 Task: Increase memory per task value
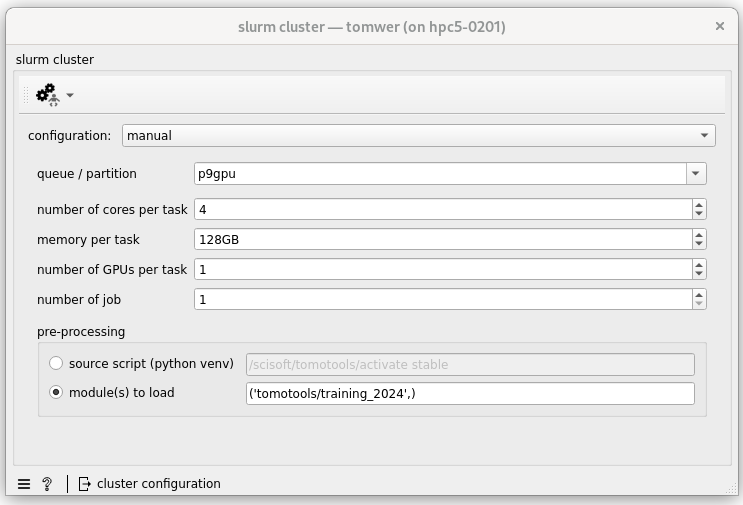coord(699,234)
